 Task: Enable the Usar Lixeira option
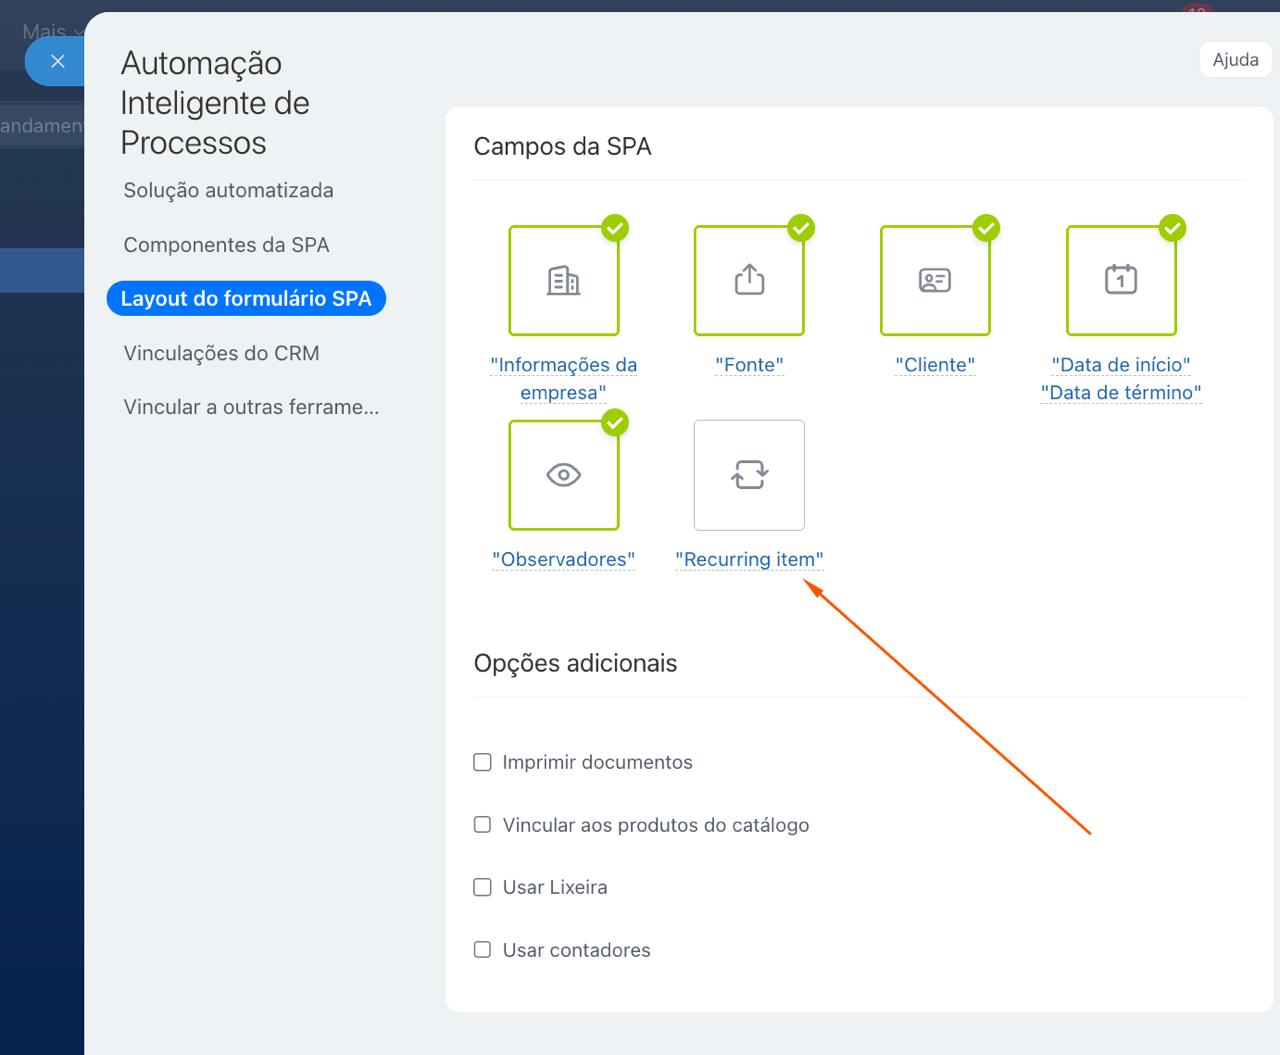[x=482, y=887]
